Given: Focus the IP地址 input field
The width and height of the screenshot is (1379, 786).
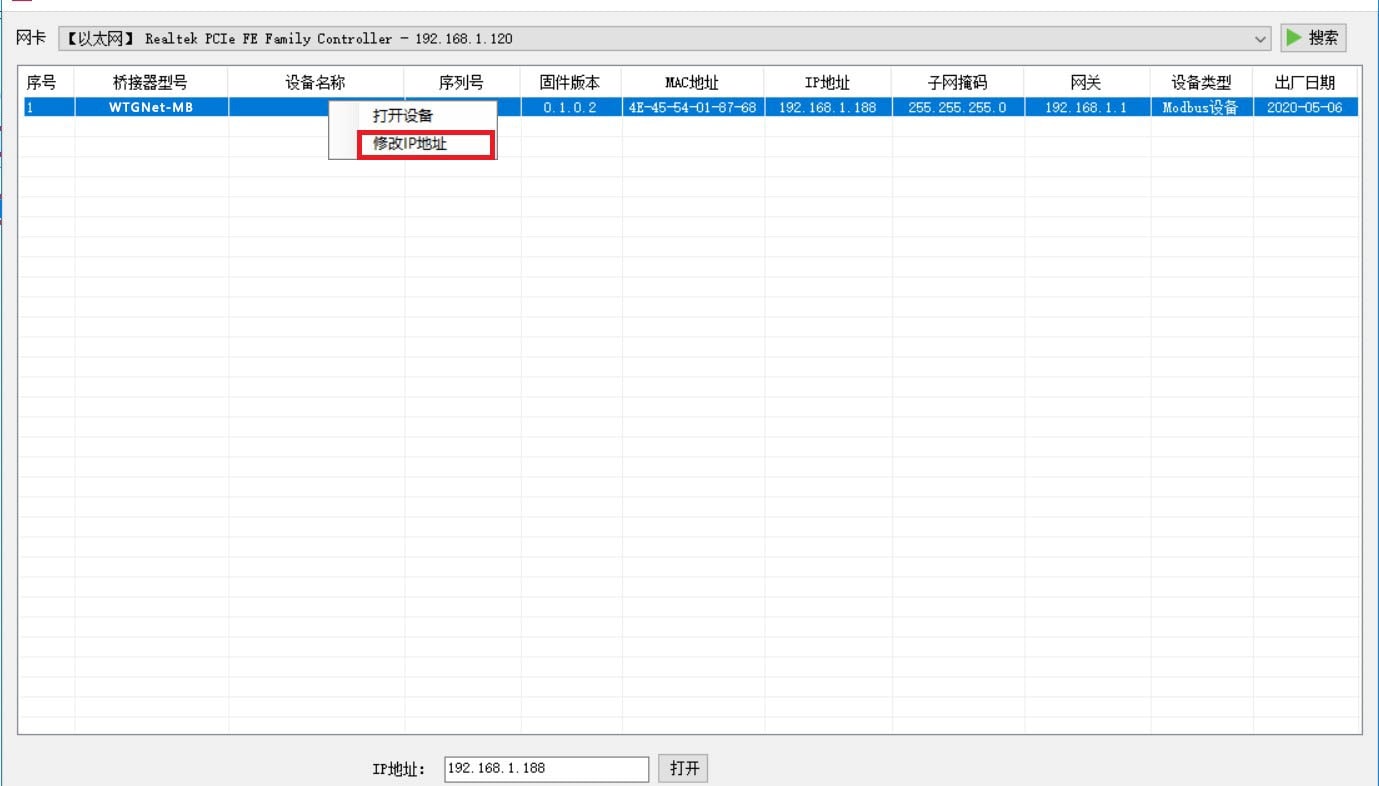Looking at the screenshot, I should pos(546,768).
